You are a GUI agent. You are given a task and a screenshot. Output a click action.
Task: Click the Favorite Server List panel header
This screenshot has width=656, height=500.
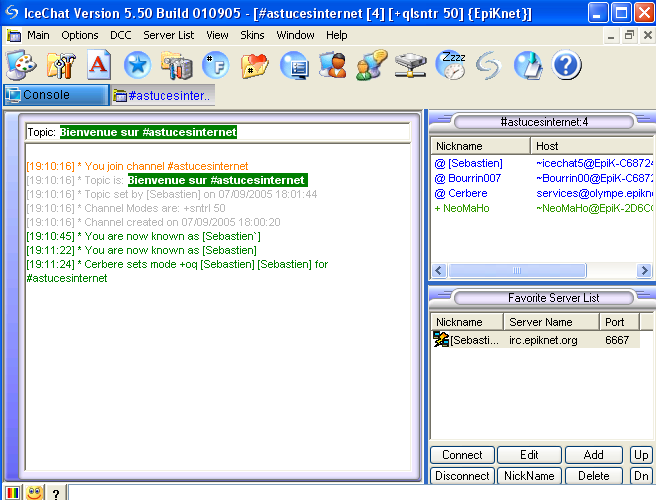(x=544, y=298)
